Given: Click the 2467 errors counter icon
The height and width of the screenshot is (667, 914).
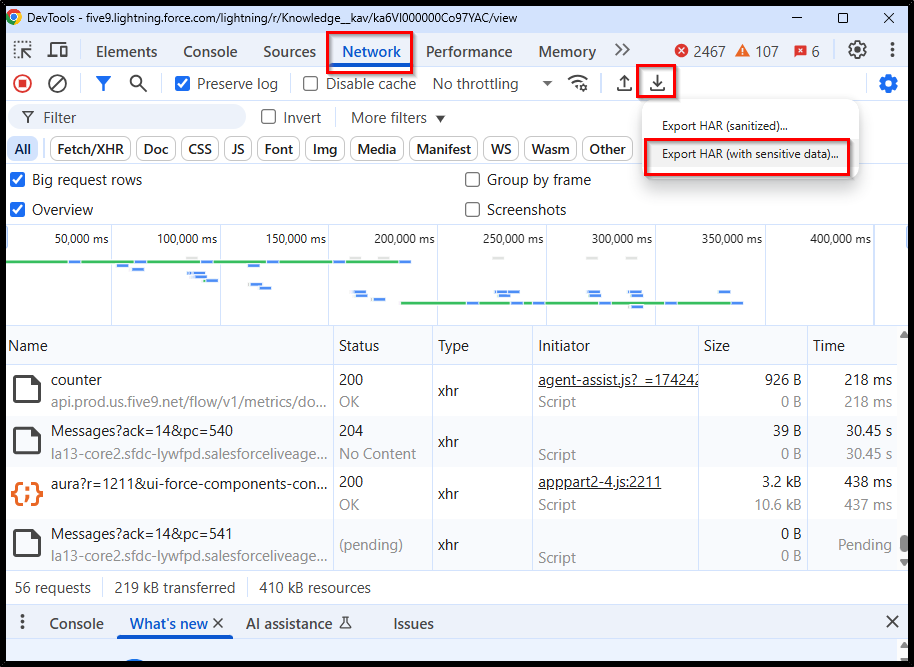Looking at the screenshot, I should pos(681,51).
